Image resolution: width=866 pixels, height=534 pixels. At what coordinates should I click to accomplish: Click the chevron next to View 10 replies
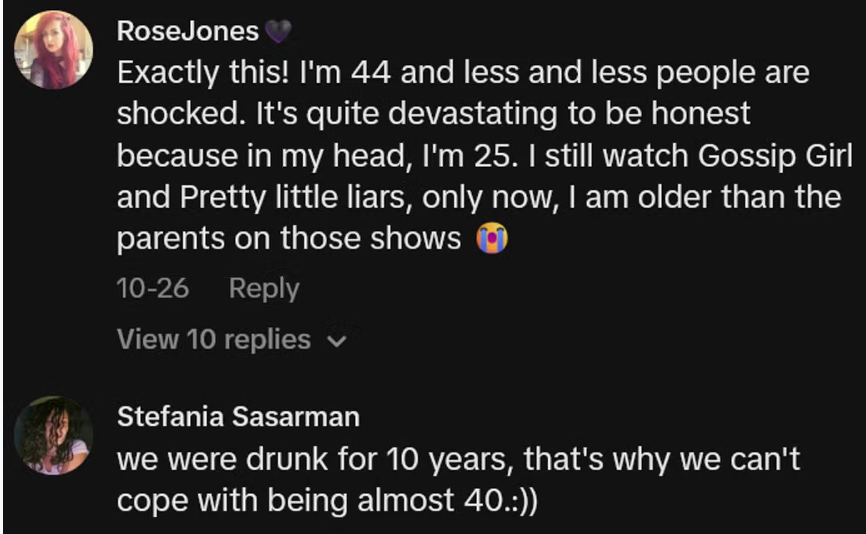pyautogui.click(x=337, y=340)
